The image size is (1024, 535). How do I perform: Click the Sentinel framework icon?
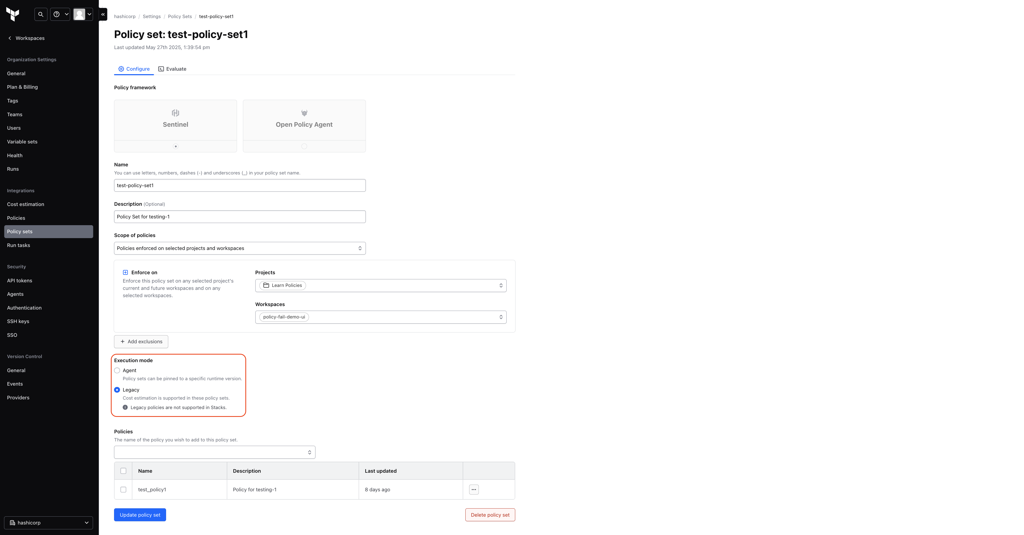pos(175,113)
